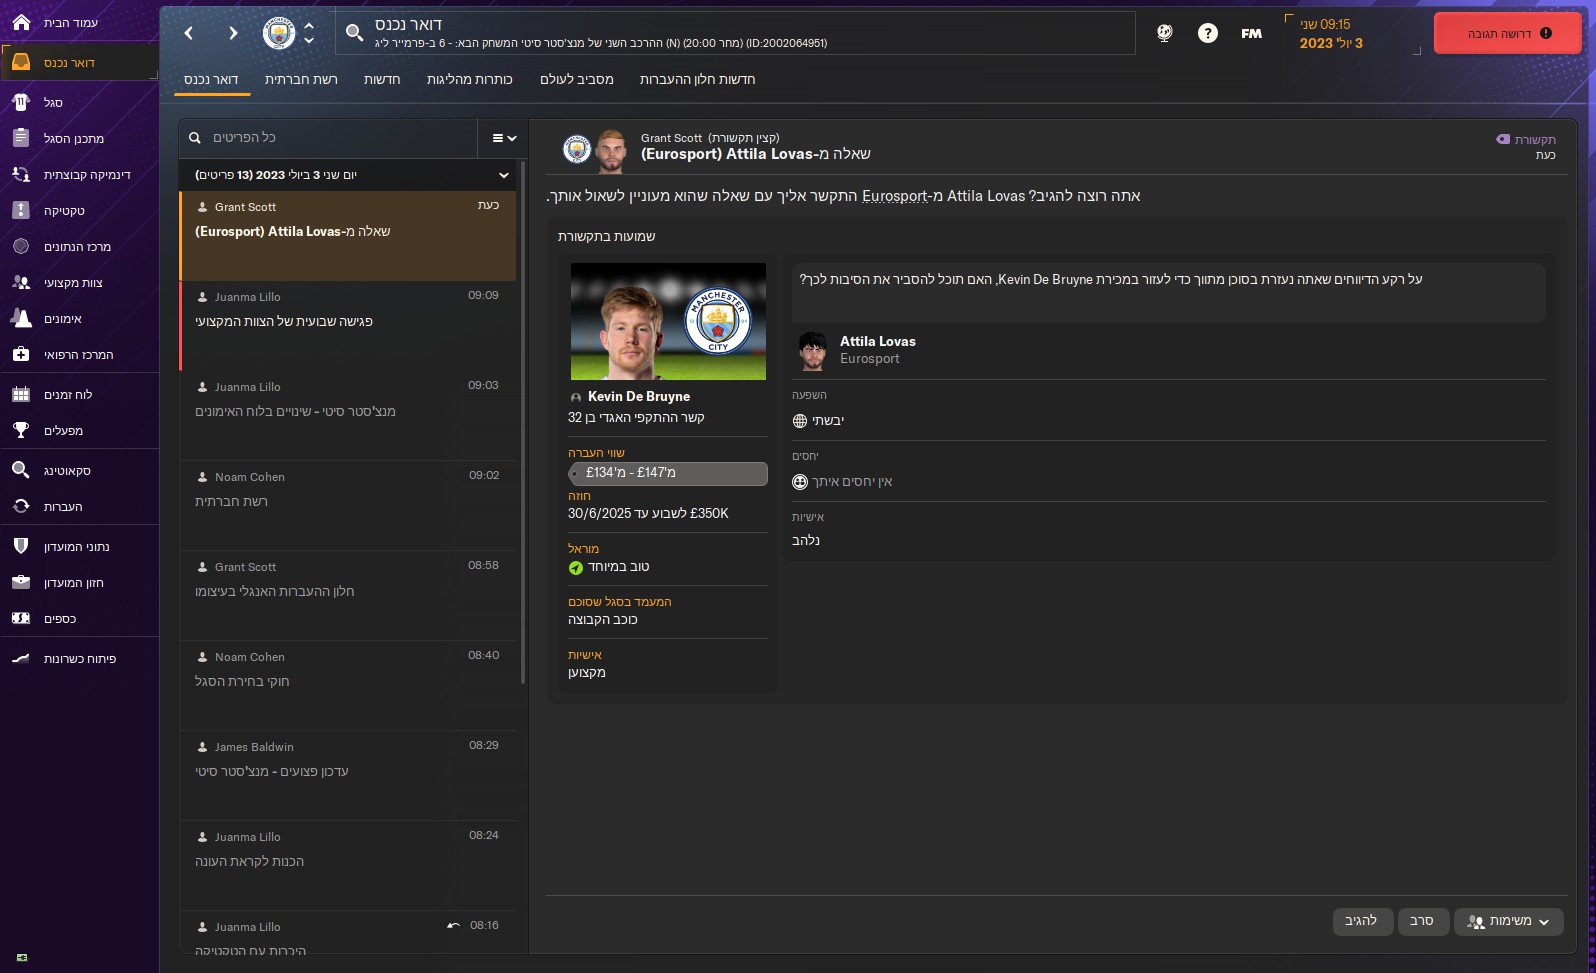The image size is (1596, 973).
Task: Open Finances (כספים) money icon
Action: 21,618
